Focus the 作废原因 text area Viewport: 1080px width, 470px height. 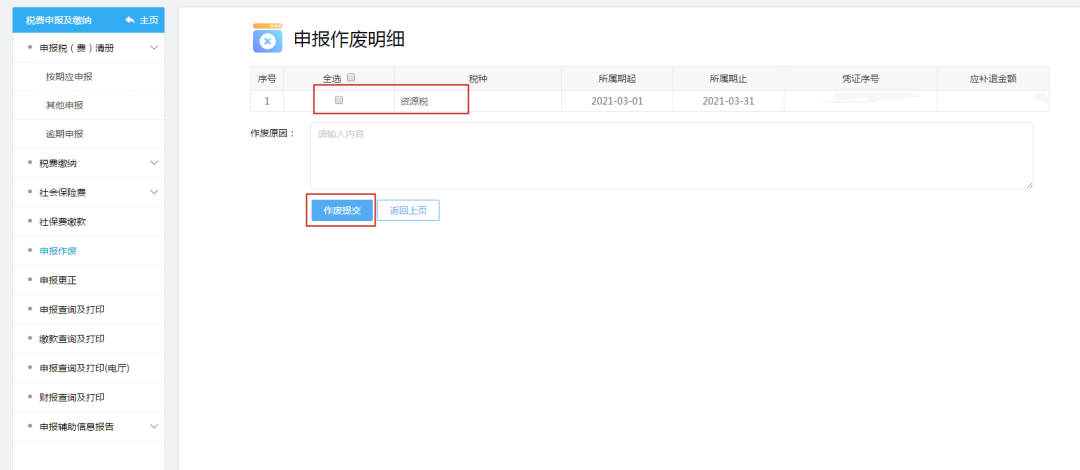click(x=672, y=156)
